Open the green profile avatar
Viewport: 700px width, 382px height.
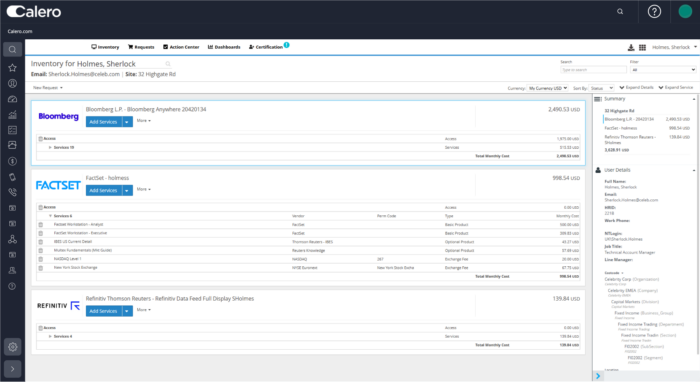685,12
